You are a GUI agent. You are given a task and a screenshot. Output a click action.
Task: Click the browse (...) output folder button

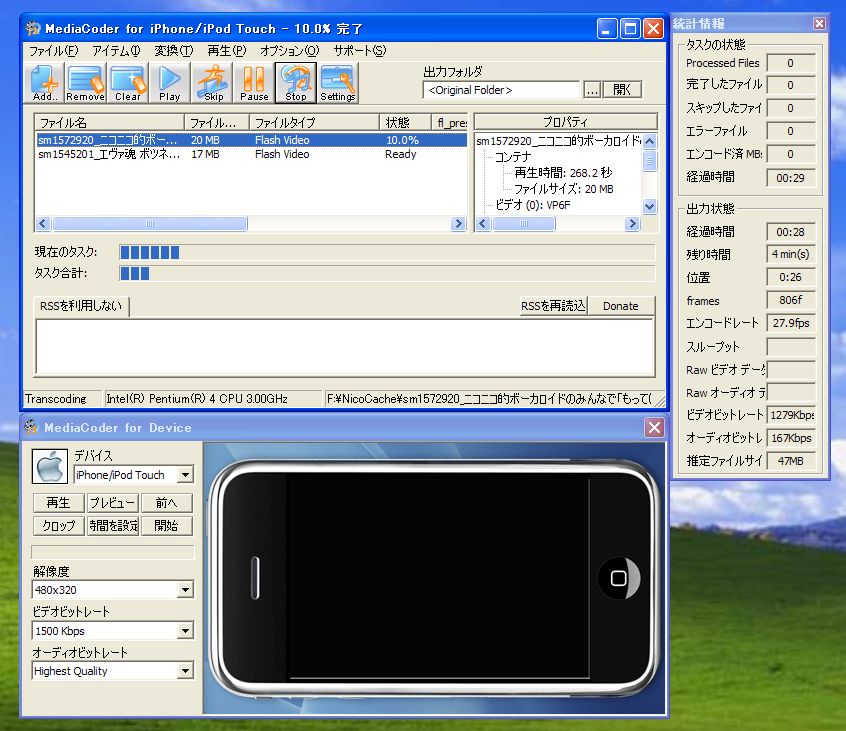click(592, 90)
